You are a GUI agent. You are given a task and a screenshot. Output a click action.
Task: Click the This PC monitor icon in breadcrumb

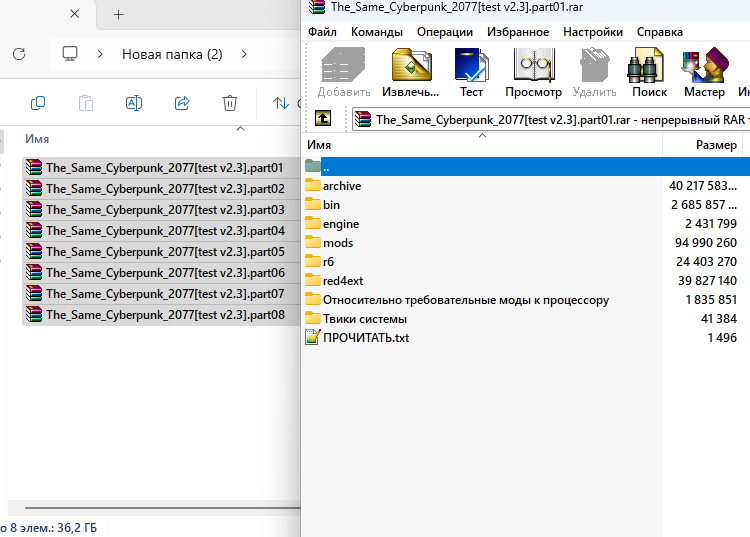[x=70, y=54]
